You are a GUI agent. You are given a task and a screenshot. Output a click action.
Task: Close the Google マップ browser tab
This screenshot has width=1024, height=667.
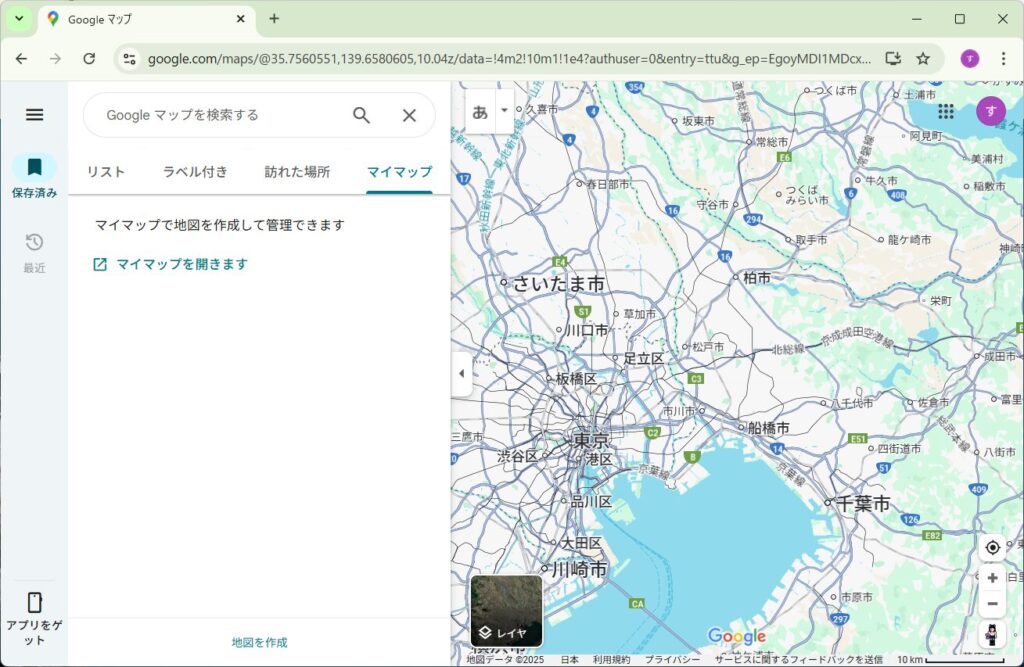click(x=240, y=19)
